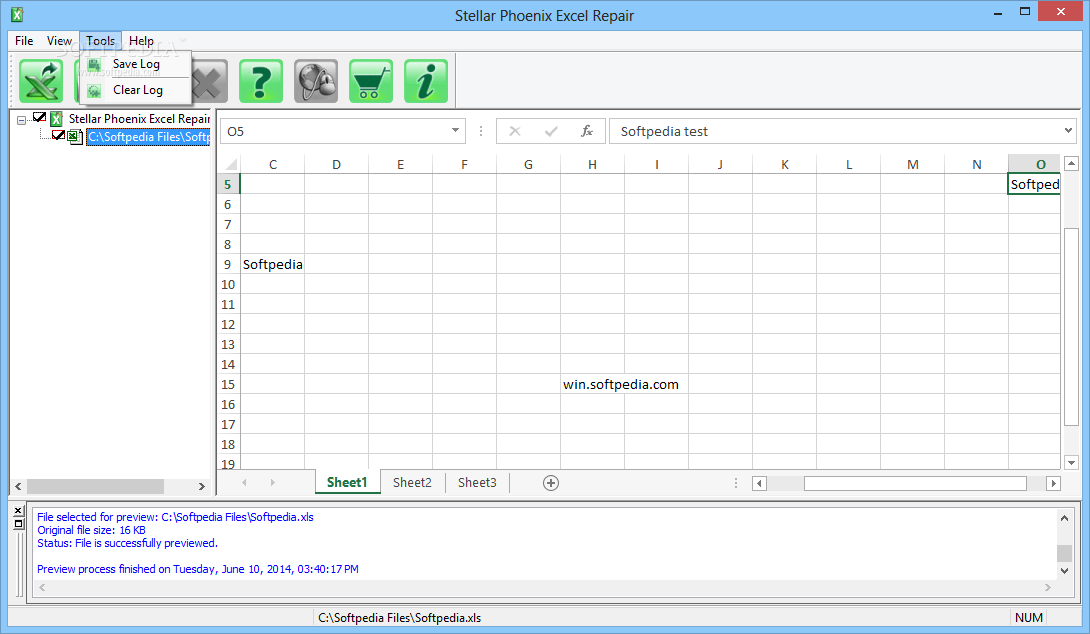The height and width of the screenshot is (634, 1090).
Task: Click the Tools menu
Action: [101, 41]
